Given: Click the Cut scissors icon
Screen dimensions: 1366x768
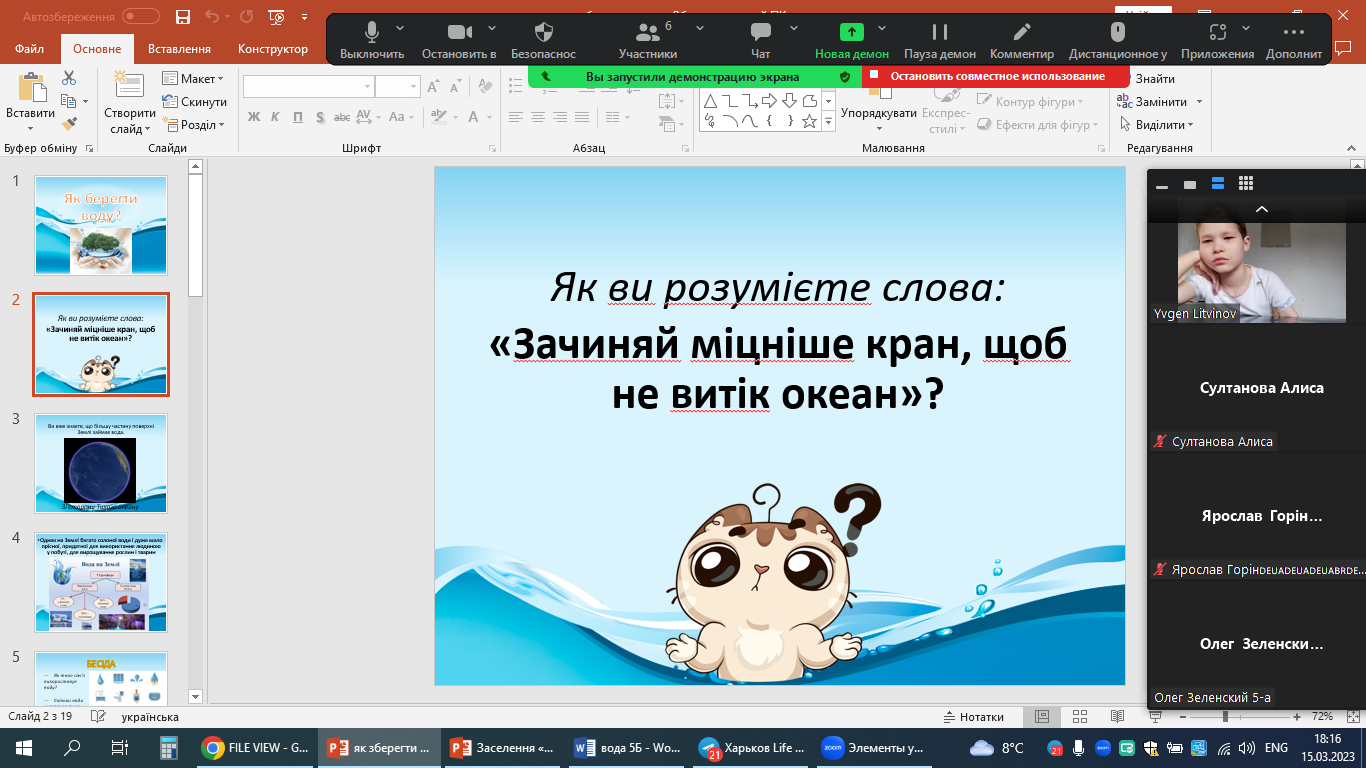Looking at the screenshot, I should pos(69,78).
